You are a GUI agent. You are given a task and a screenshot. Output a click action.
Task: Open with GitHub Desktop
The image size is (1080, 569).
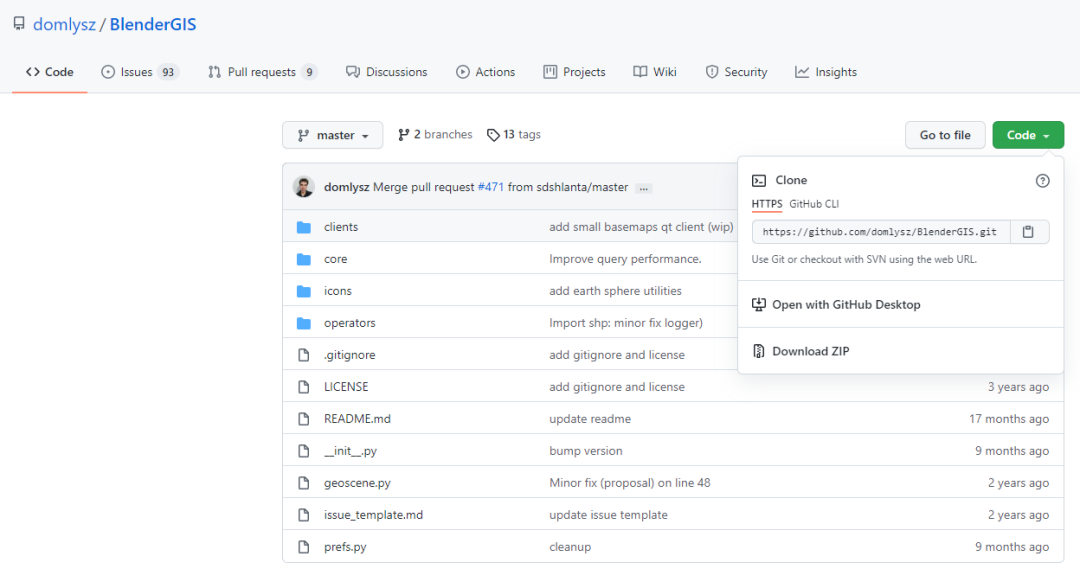845,304
